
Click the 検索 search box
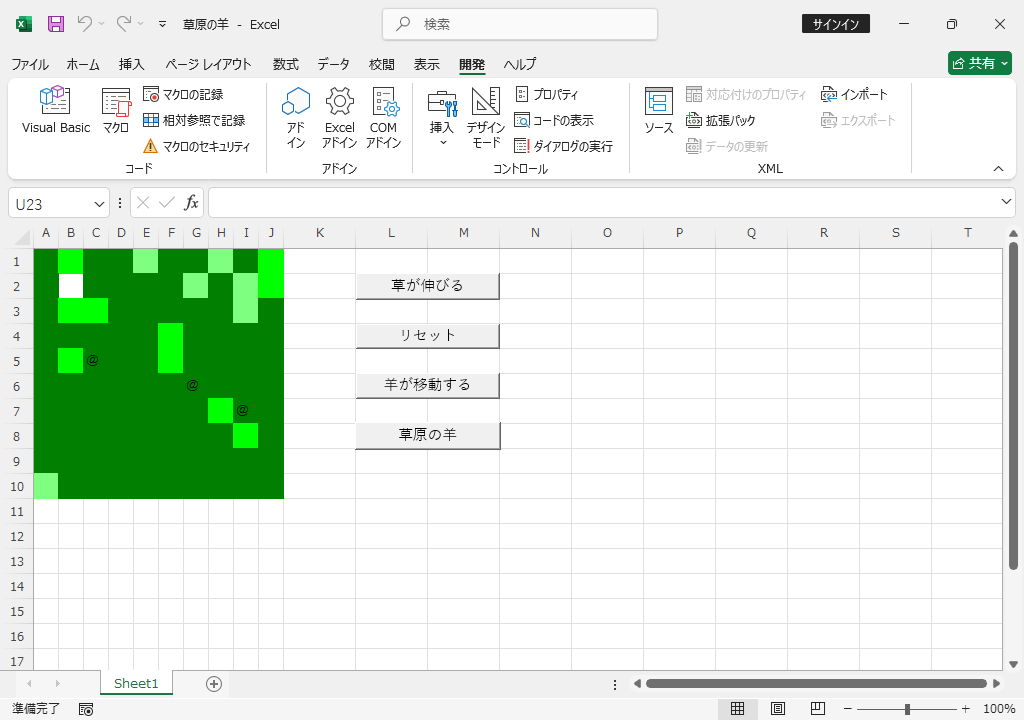pos(520,24)
